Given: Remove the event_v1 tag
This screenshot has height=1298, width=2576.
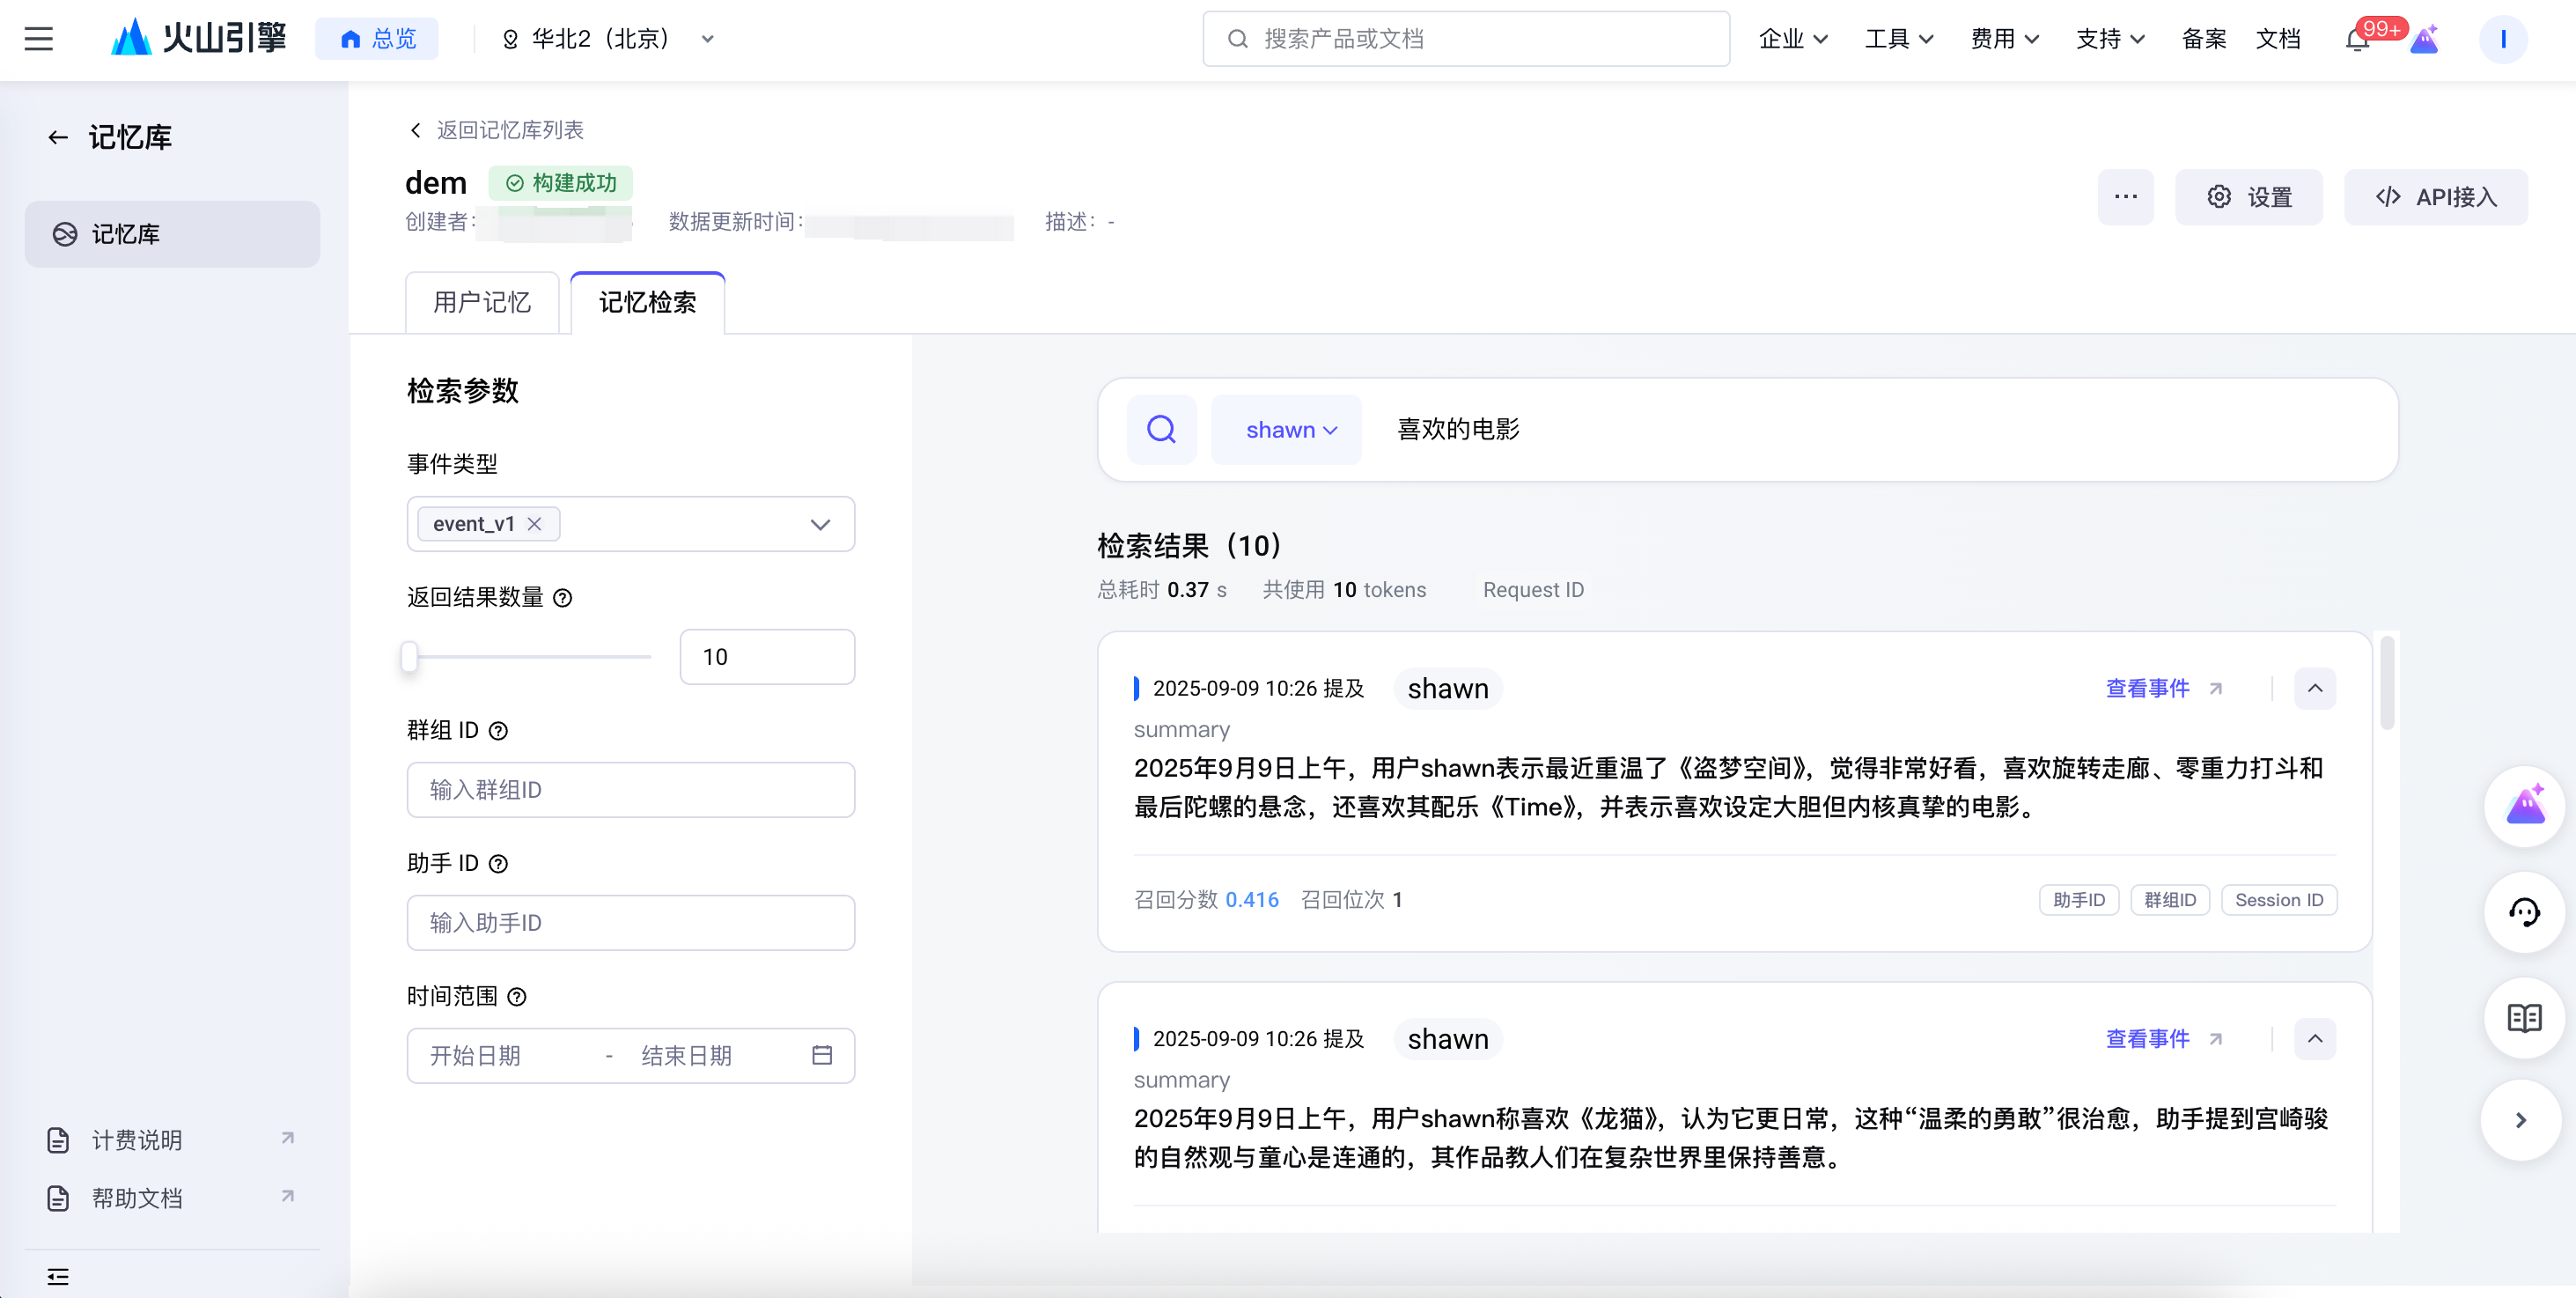Looking at the screenshot, I should tap(535, 524).
